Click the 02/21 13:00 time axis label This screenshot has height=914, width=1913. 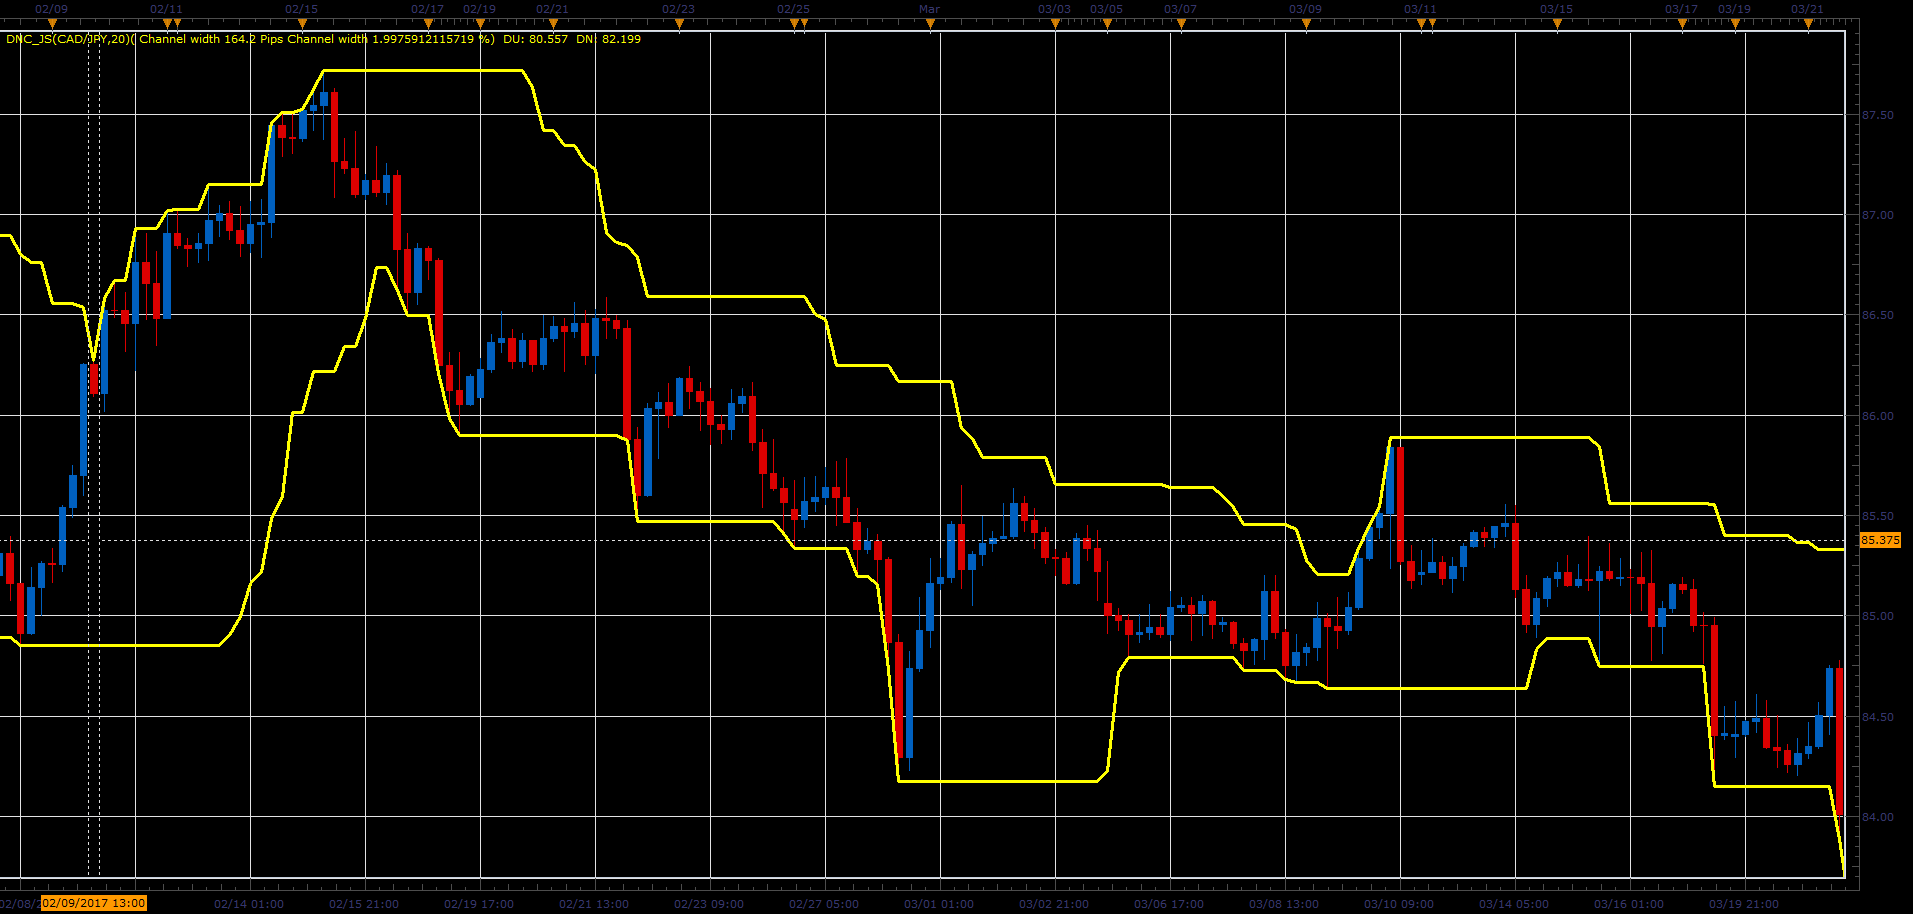tap(594, 904)
